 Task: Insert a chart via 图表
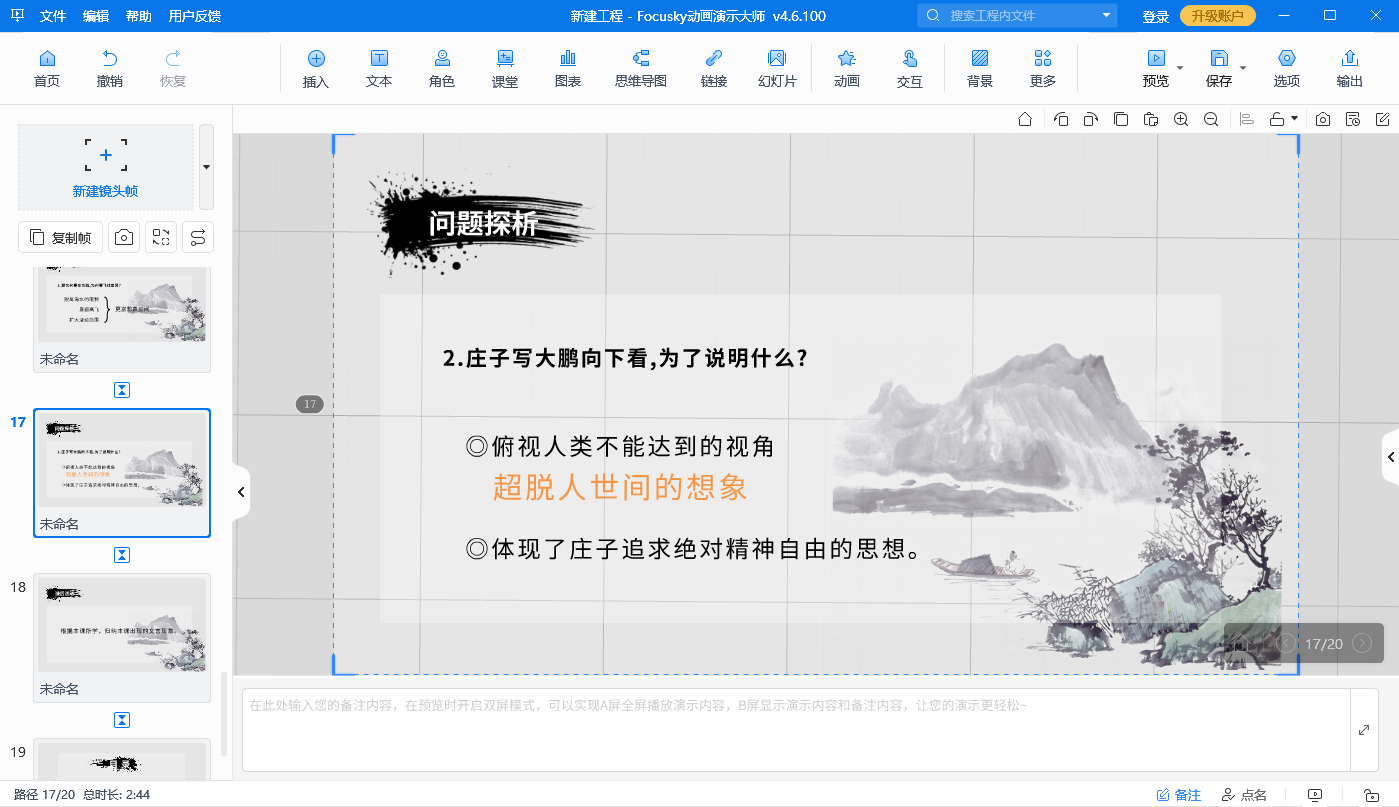click(568, 69)
